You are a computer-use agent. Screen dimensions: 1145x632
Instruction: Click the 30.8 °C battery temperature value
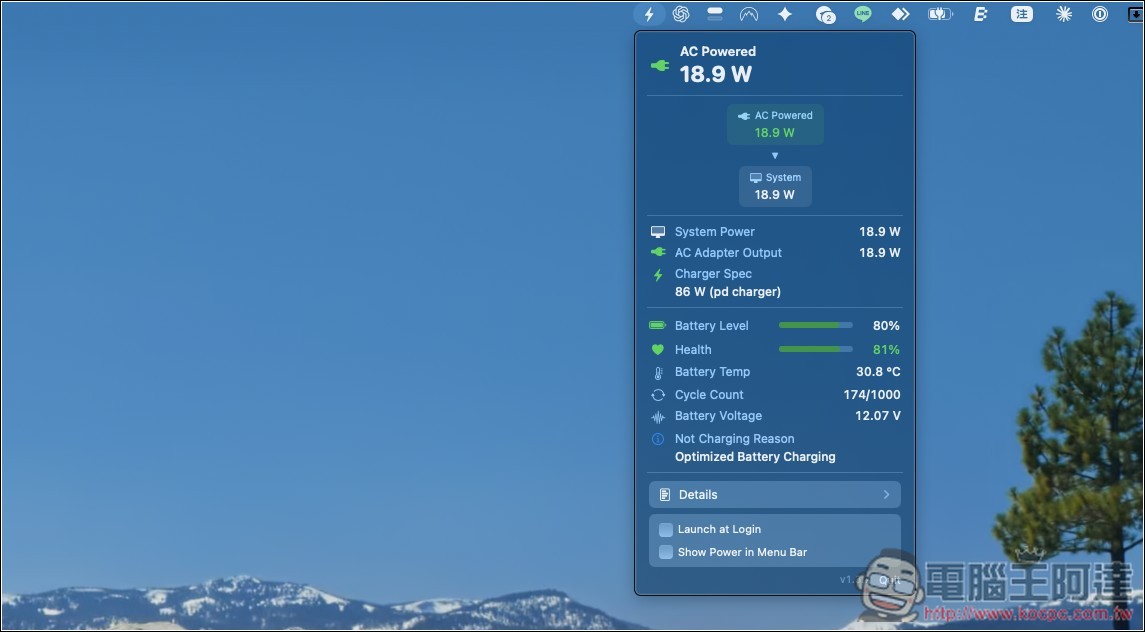pos(878,372)
